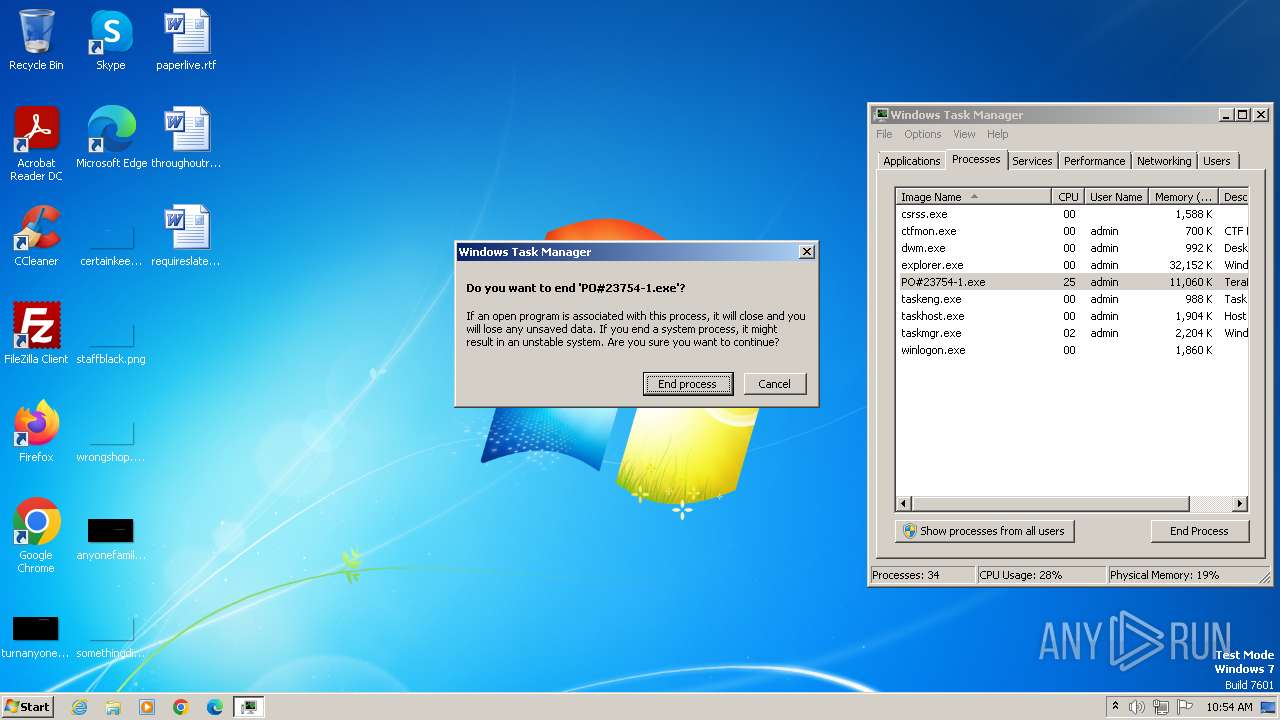Launch Google Chrome desktop shortcut
The height and width of the screenshot is (720, 1280).
[x=36, y=536]
